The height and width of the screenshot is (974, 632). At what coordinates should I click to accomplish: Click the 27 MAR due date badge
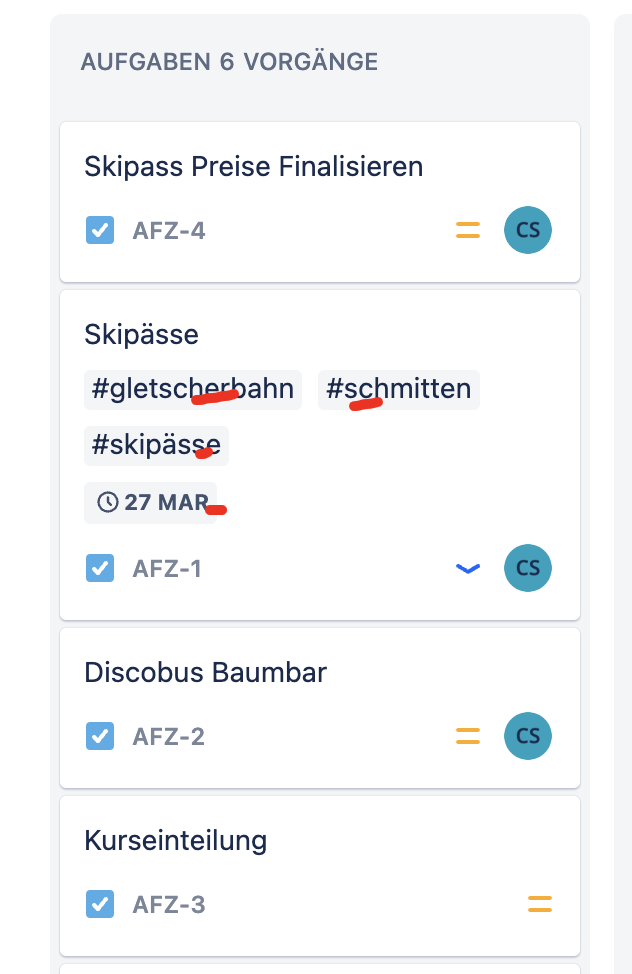(150, 503)
